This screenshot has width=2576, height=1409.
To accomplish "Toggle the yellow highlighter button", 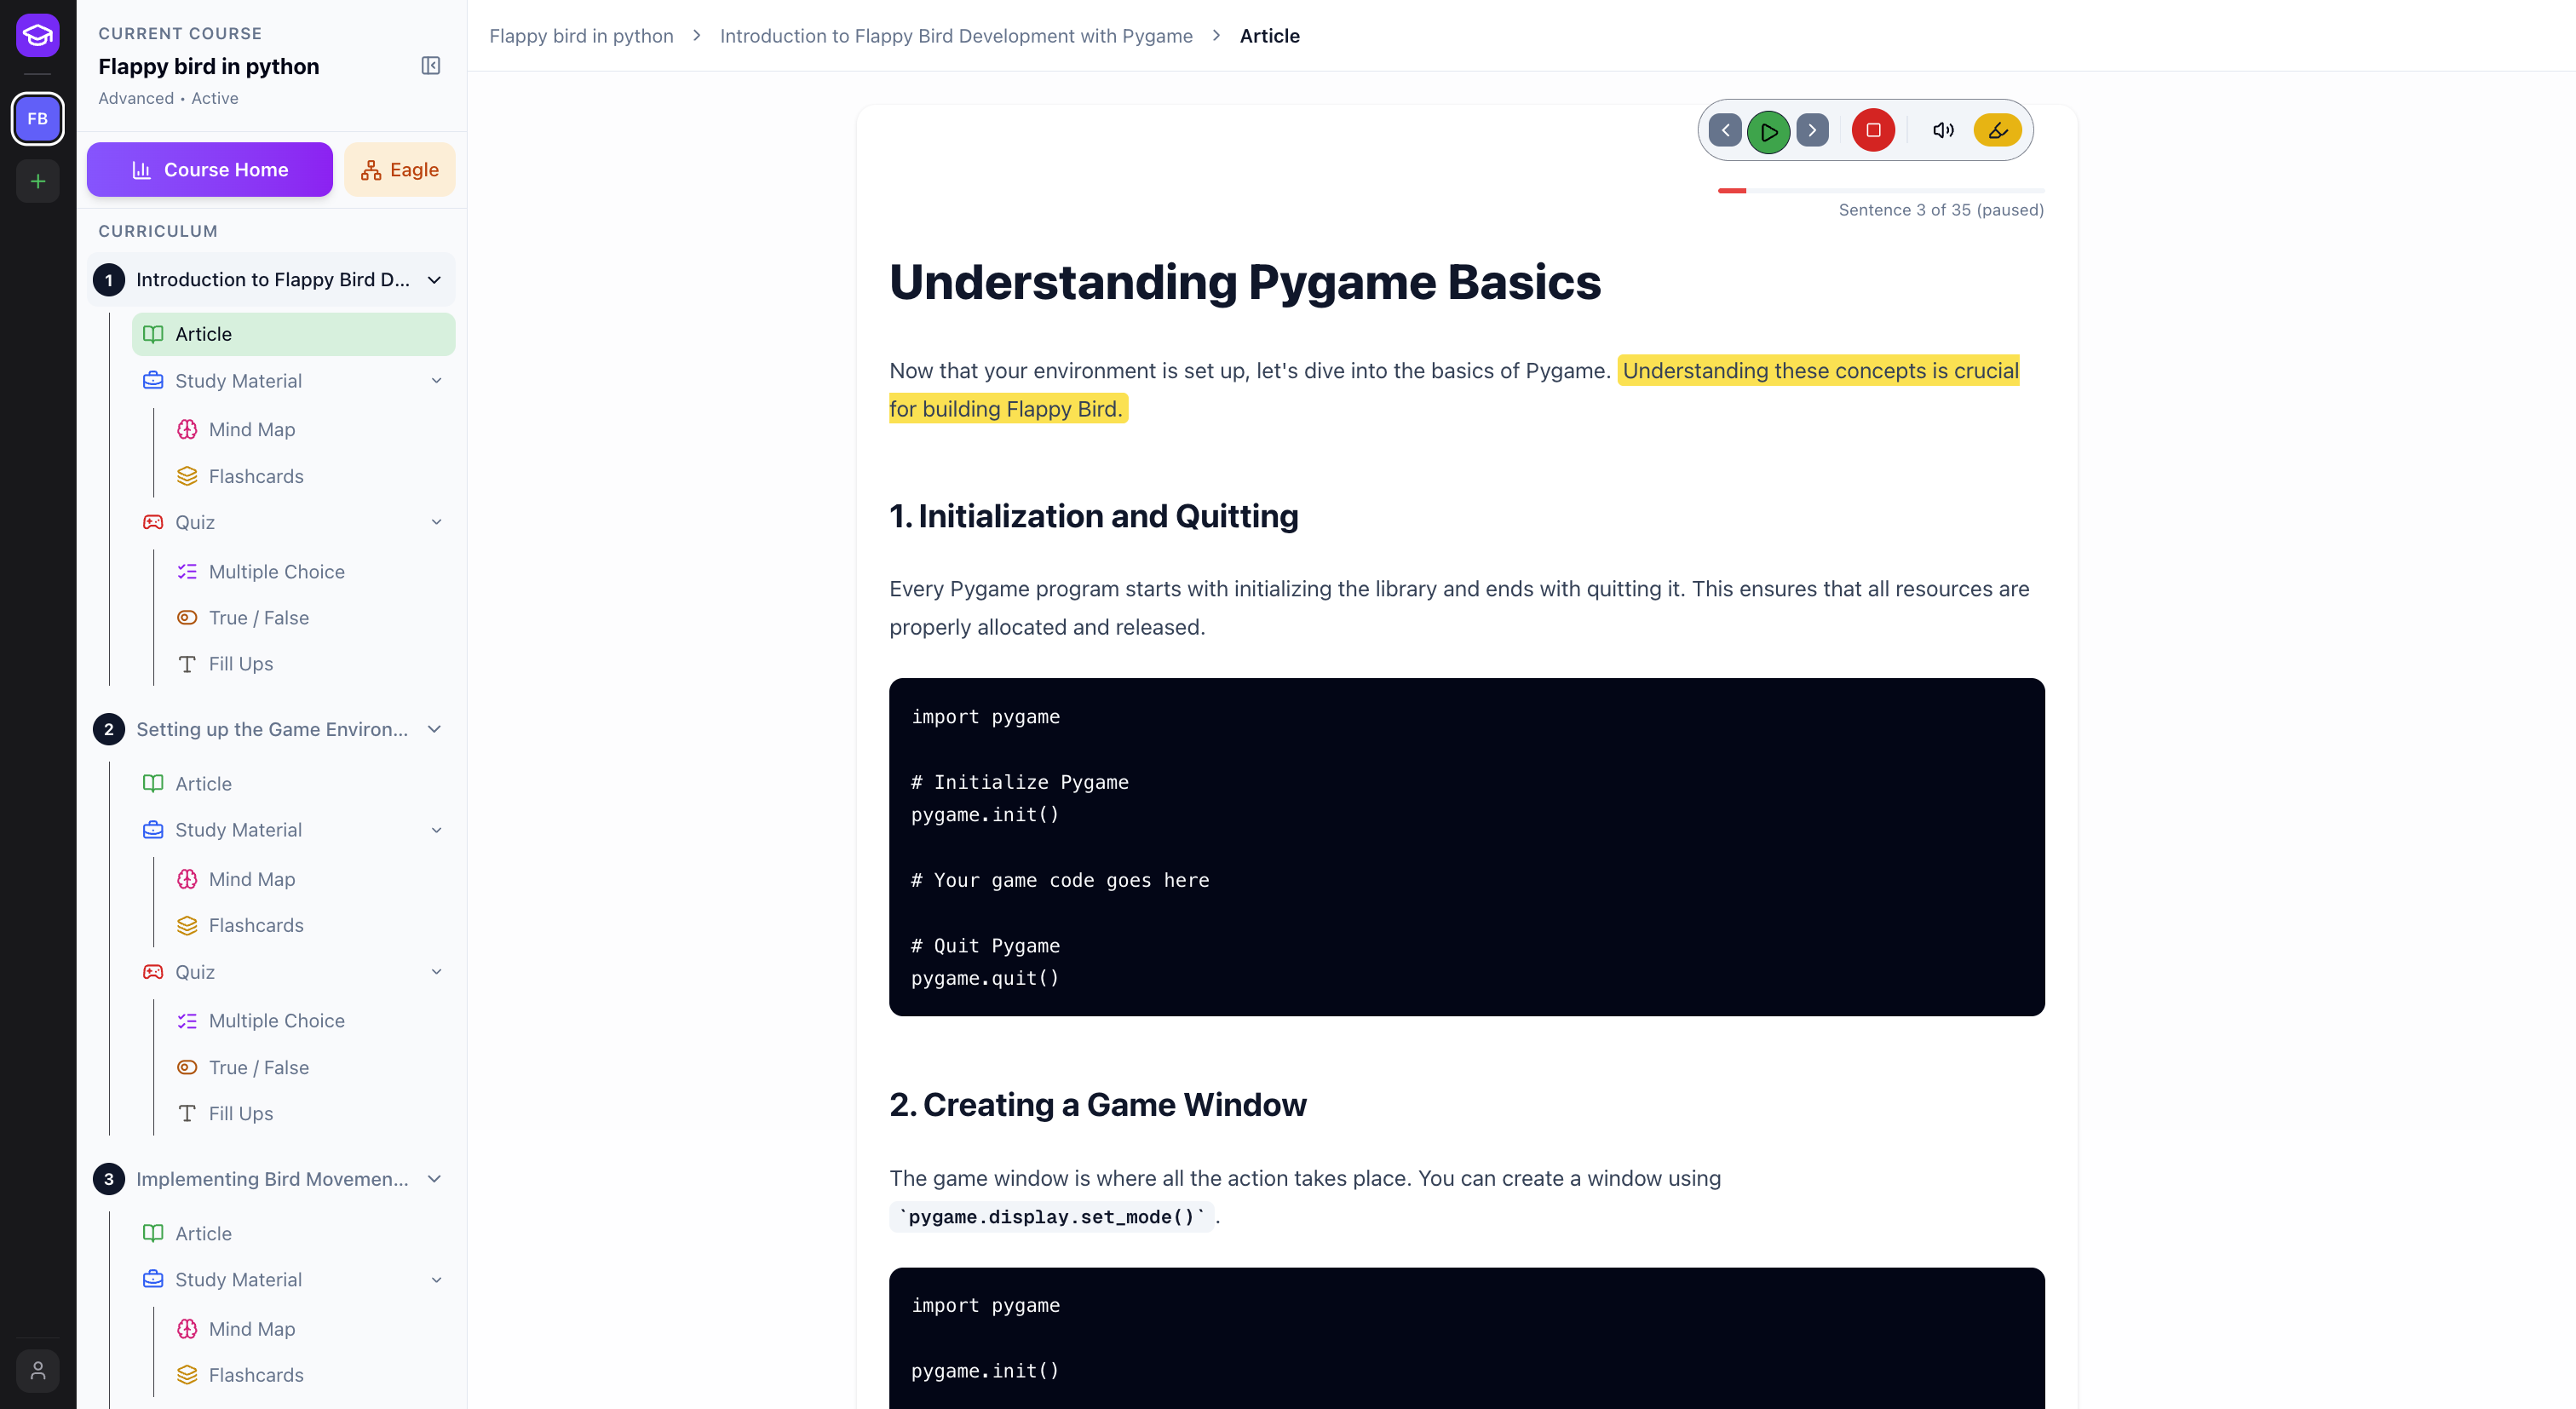I will click(x=1997, y=130).
